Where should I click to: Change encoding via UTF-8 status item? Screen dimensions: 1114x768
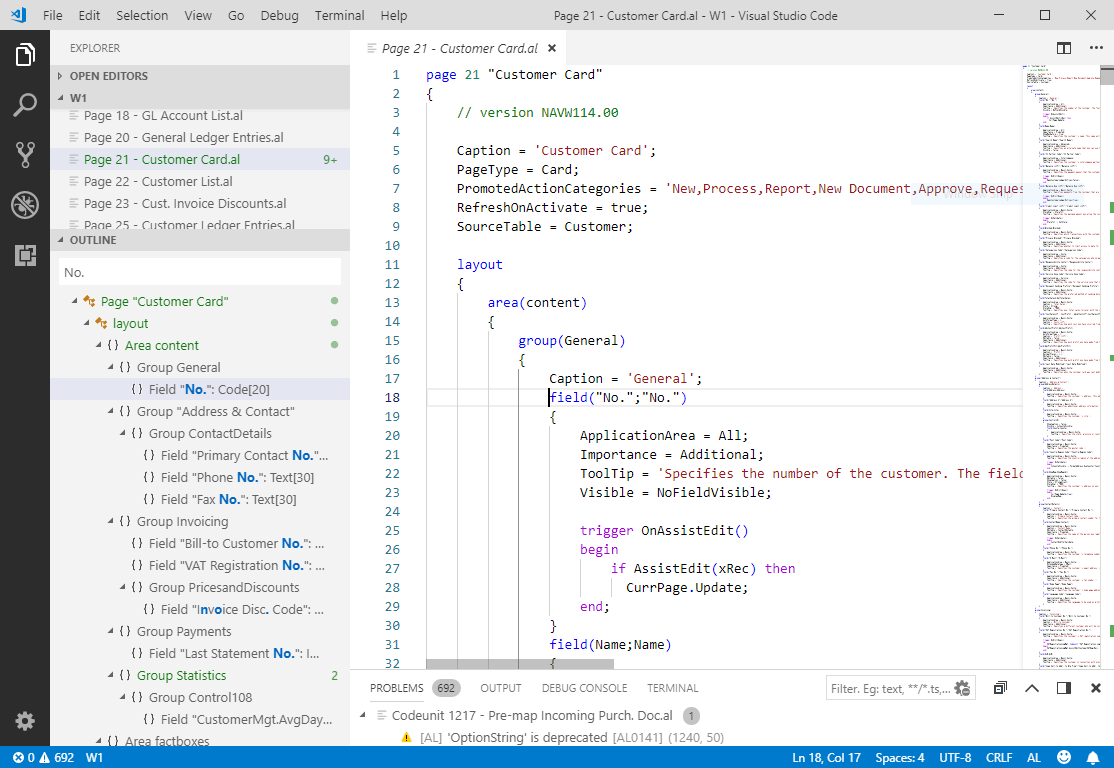tap(955, 757)
